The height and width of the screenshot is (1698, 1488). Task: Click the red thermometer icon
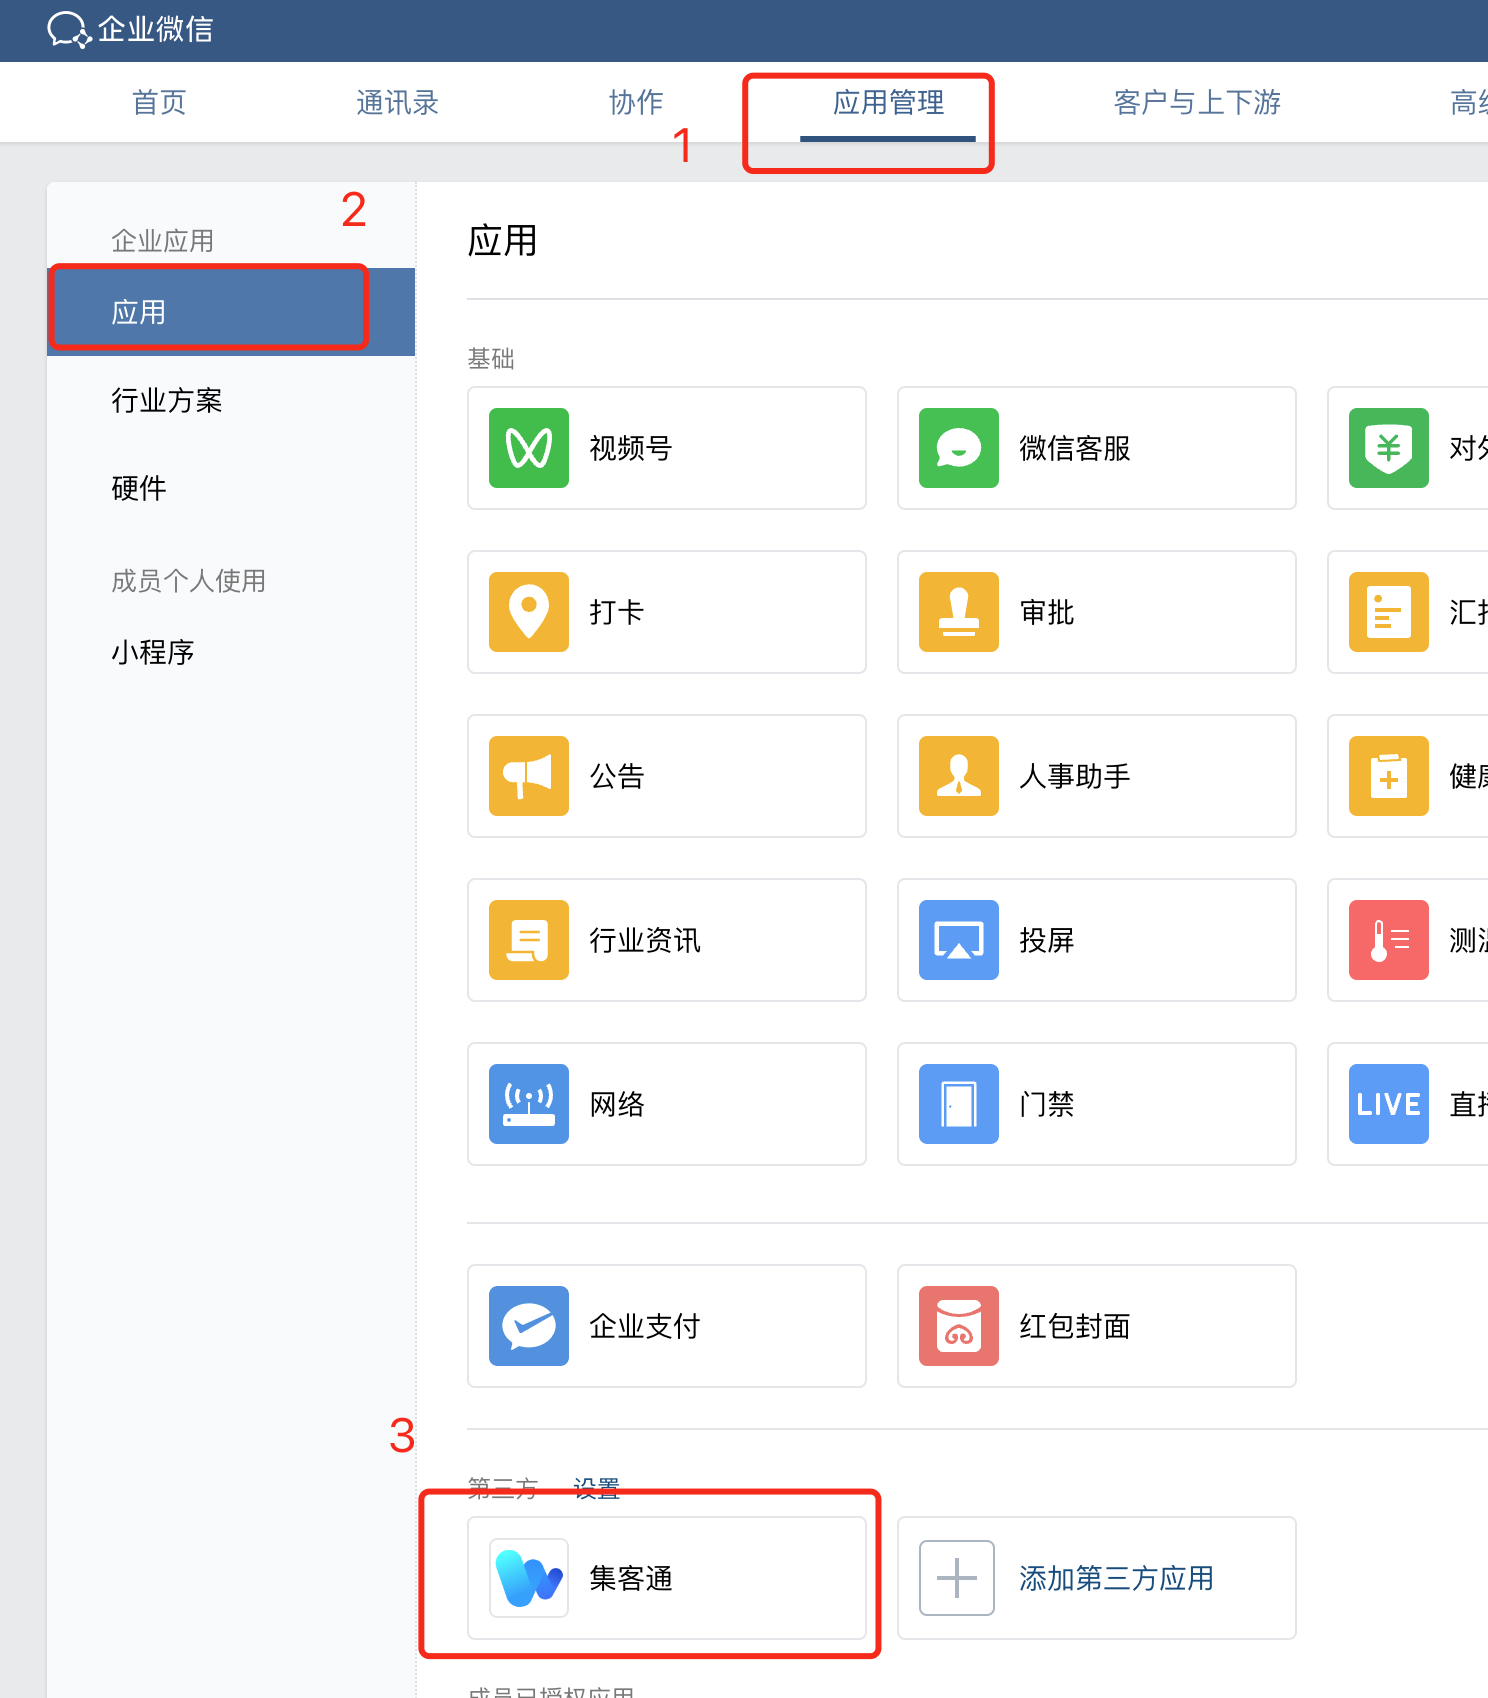(x=1389, y=940)
